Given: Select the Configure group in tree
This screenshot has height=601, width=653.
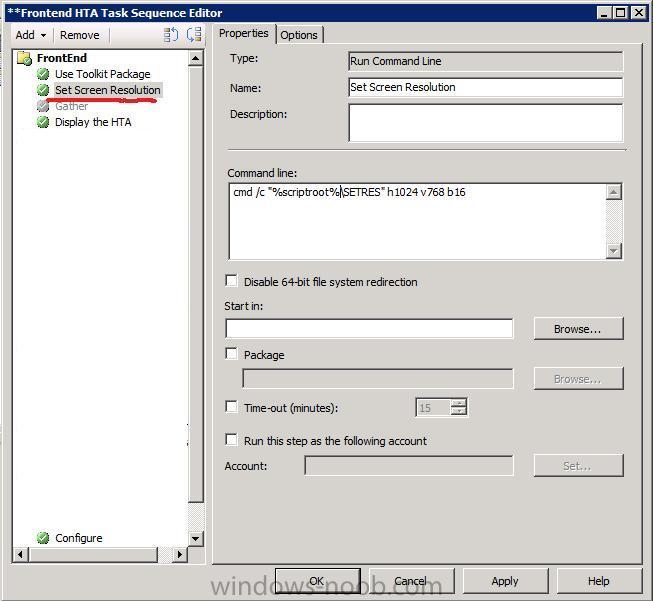Looking at the screenshot, I should pyautogui.click(x=78, y=538).
